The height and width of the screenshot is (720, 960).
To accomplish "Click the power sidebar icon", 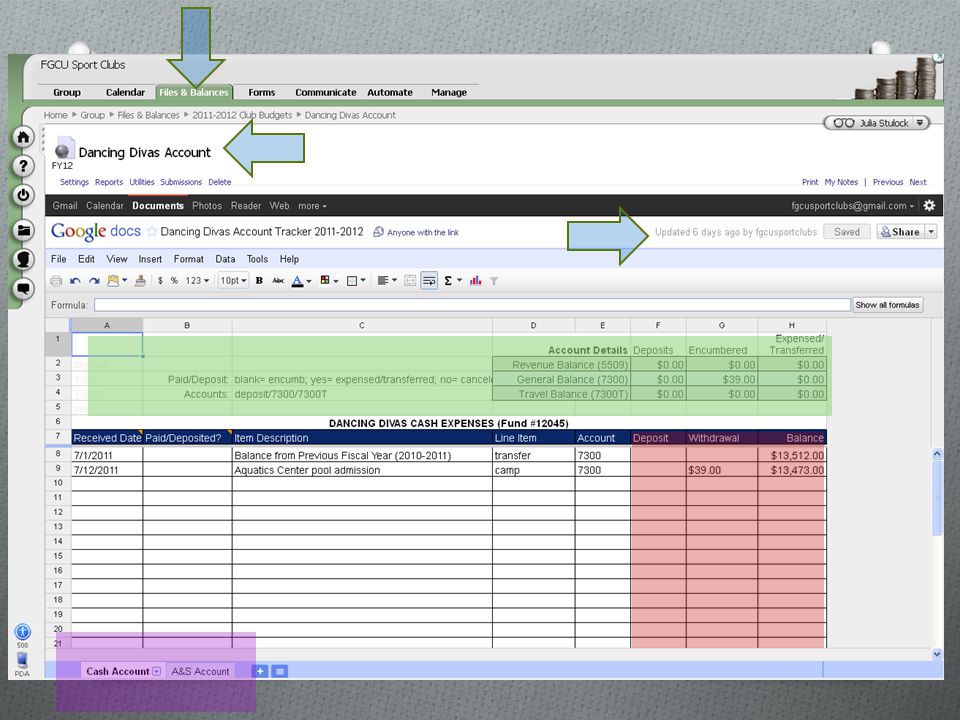I will point(23,195).
